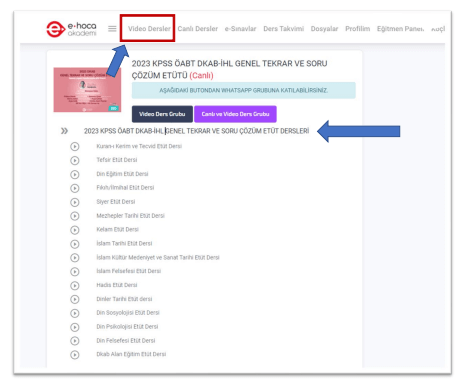The width and height of the screenshot is (467, 382).
Task: Play icon beside Kelam Etüt Dersi
Action: (75, 230)
